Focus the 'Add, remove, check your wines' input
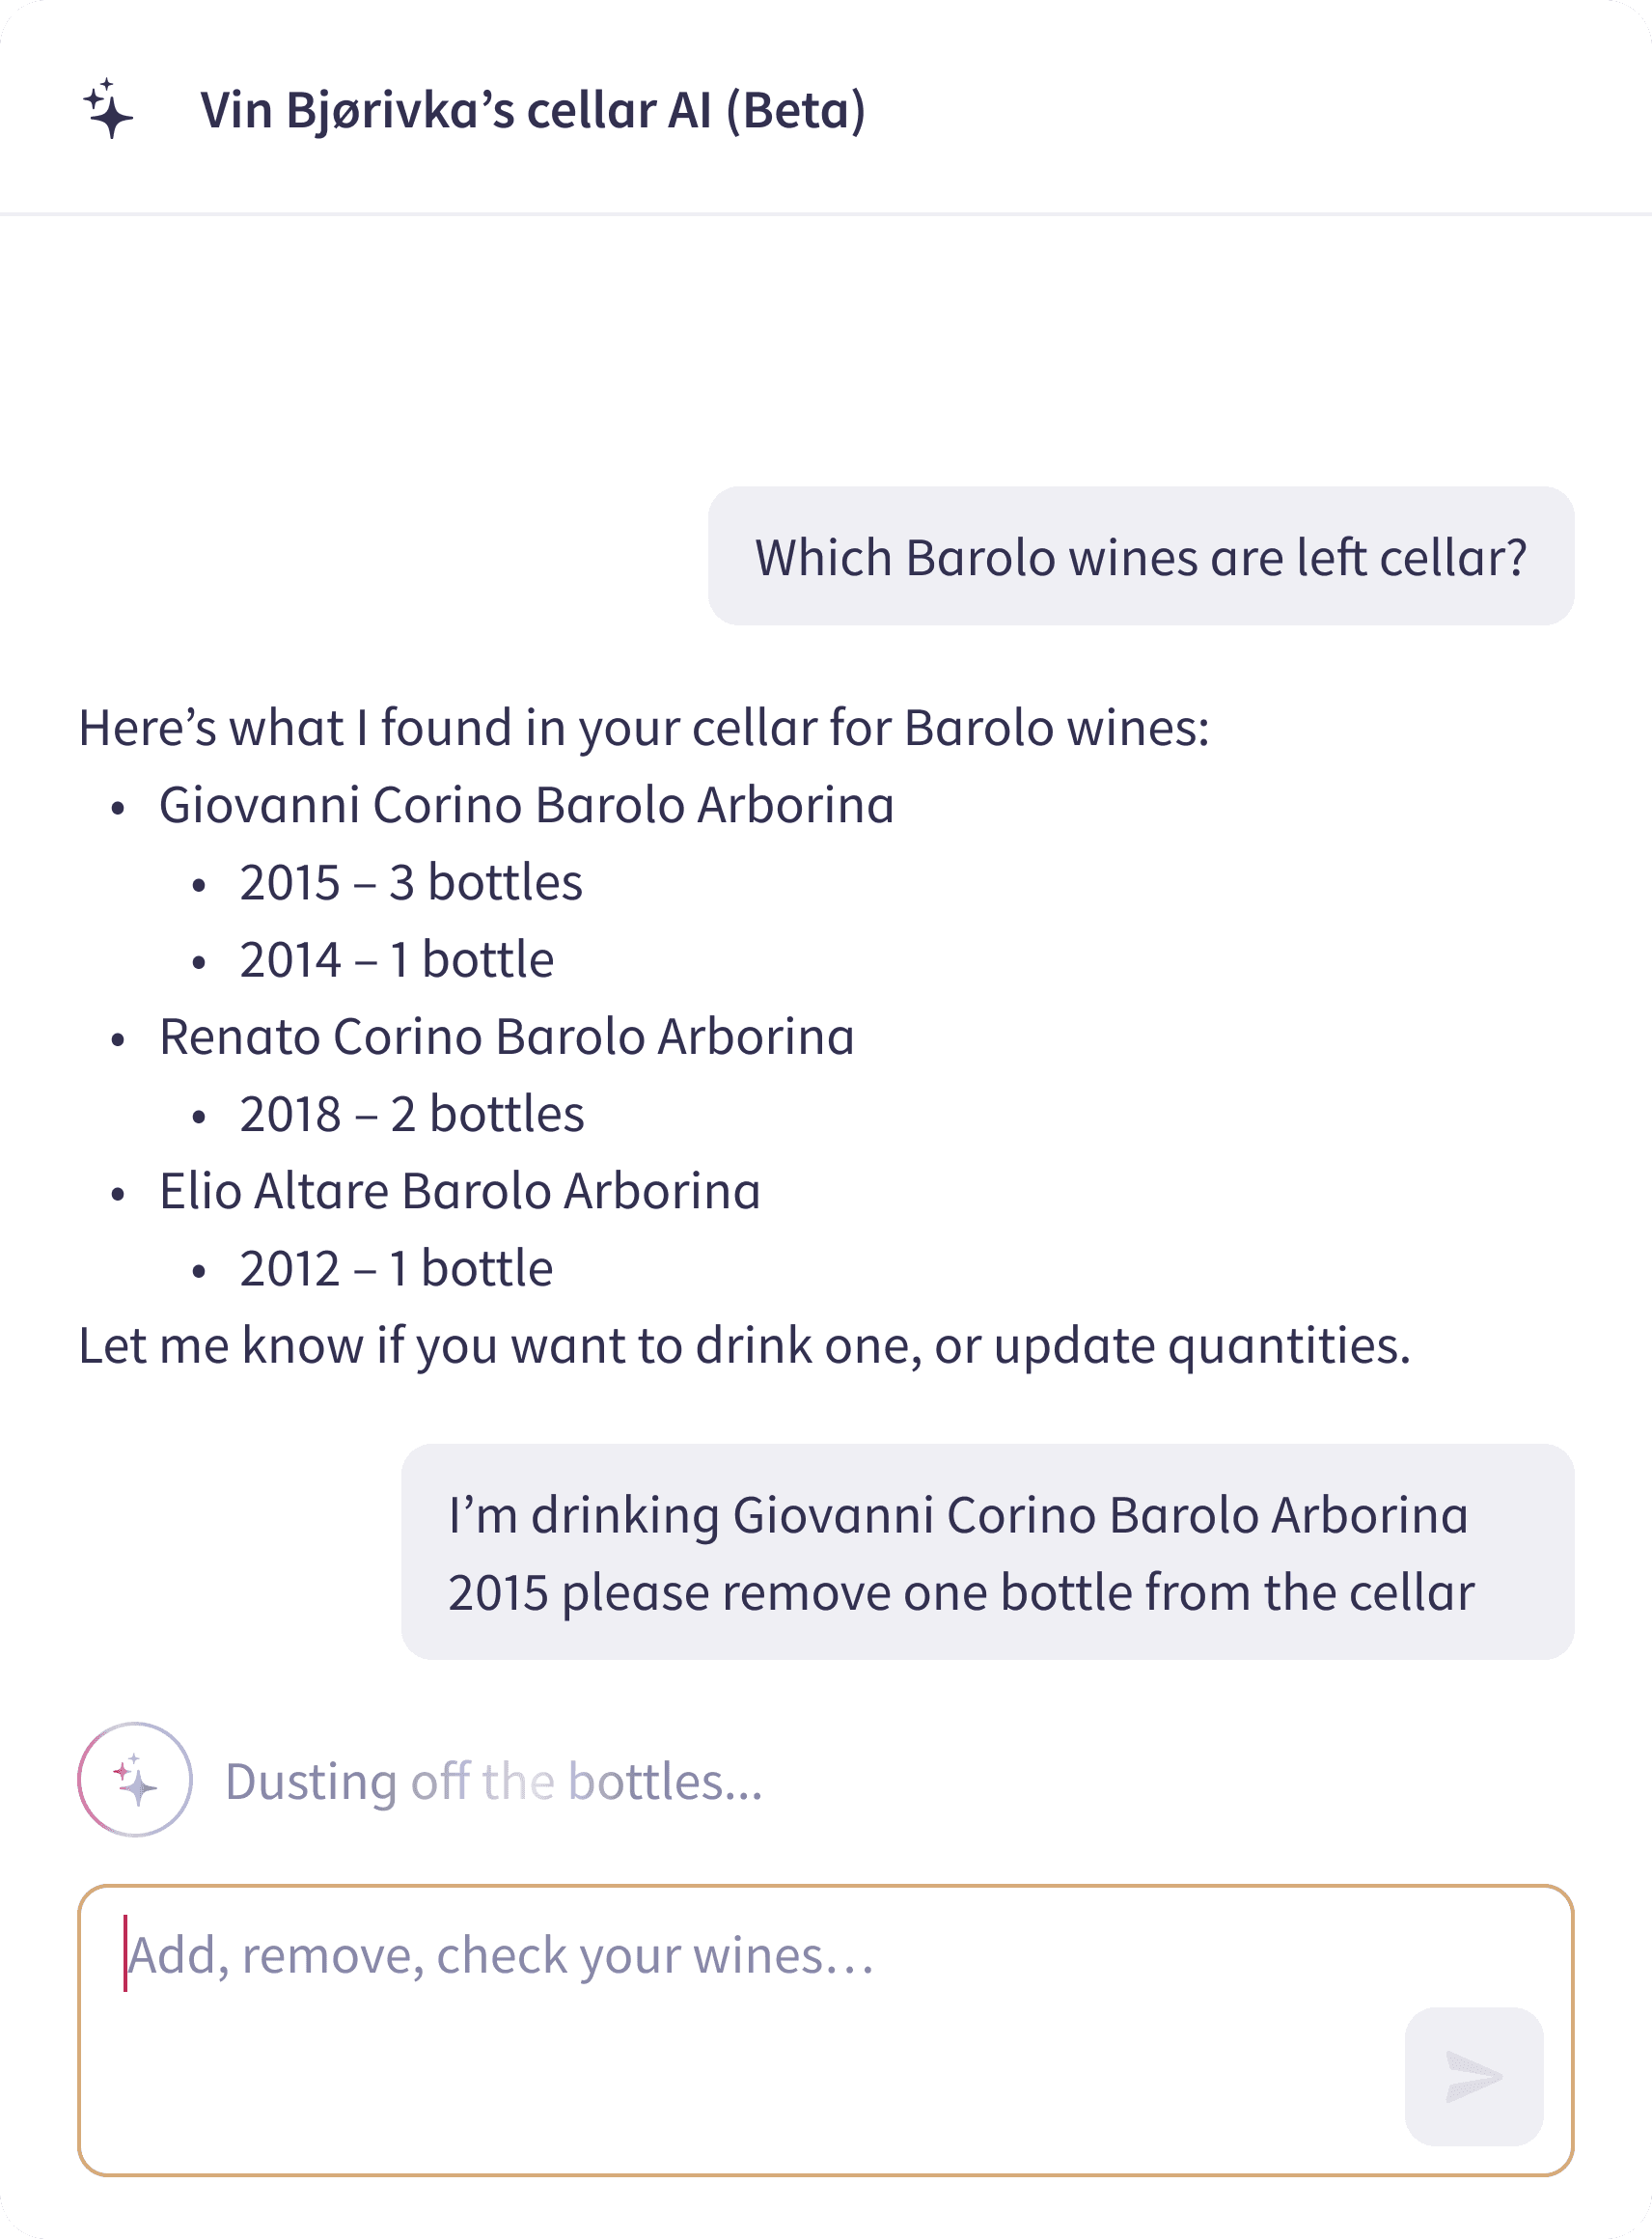 826,2030
